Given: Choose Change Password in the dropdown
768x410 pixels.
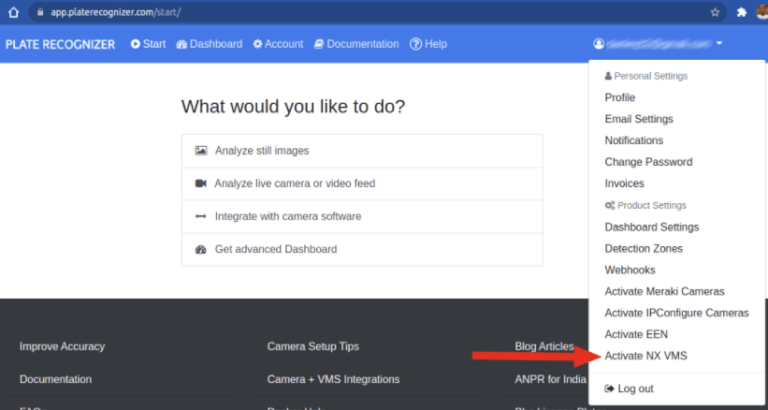Looking at the screenshot, I should 648,162.
